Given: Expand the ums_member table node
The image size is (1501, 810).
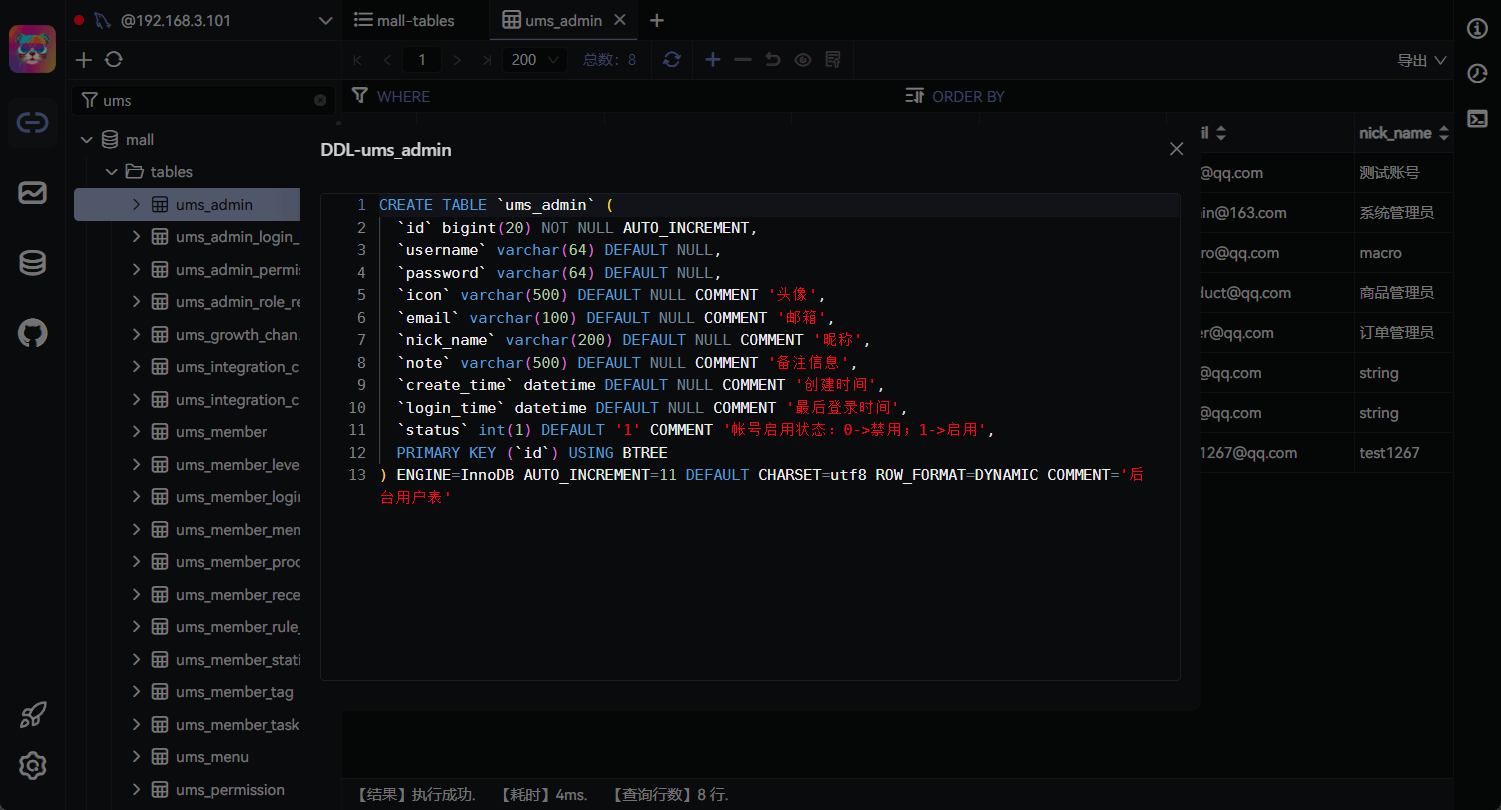Looking at the screenshot, I should [137, 432].
